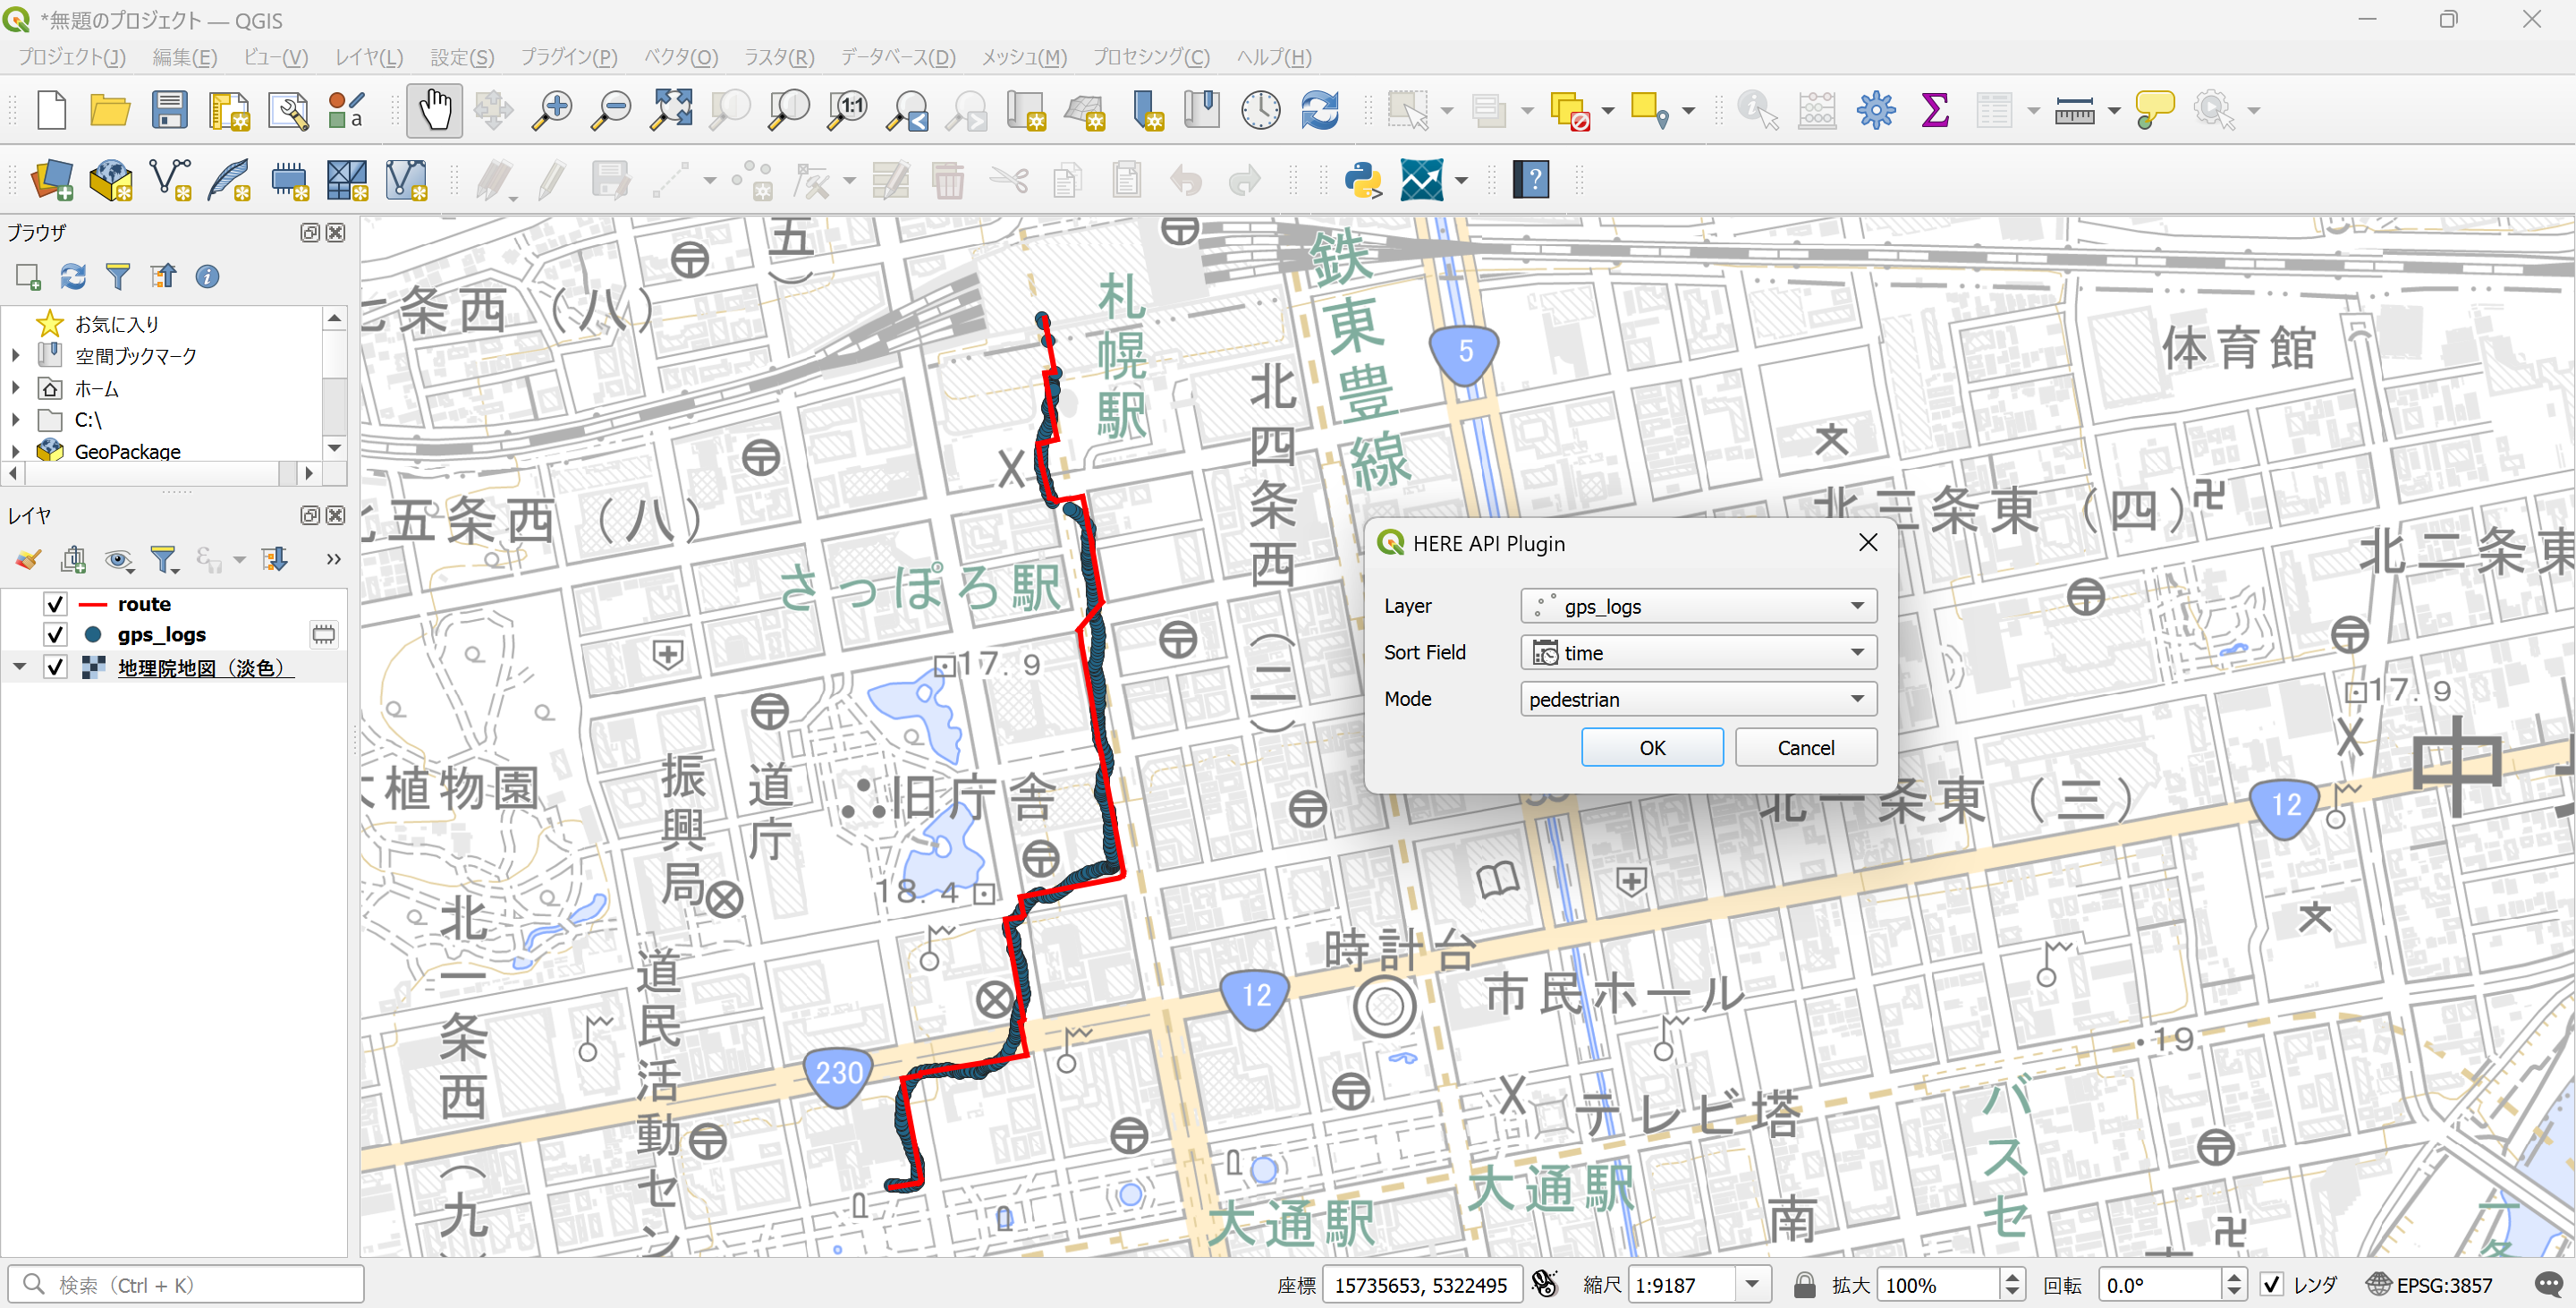Show statistical summary with the sigma icon
2576x1308 pixels.
coord(1934,110)
